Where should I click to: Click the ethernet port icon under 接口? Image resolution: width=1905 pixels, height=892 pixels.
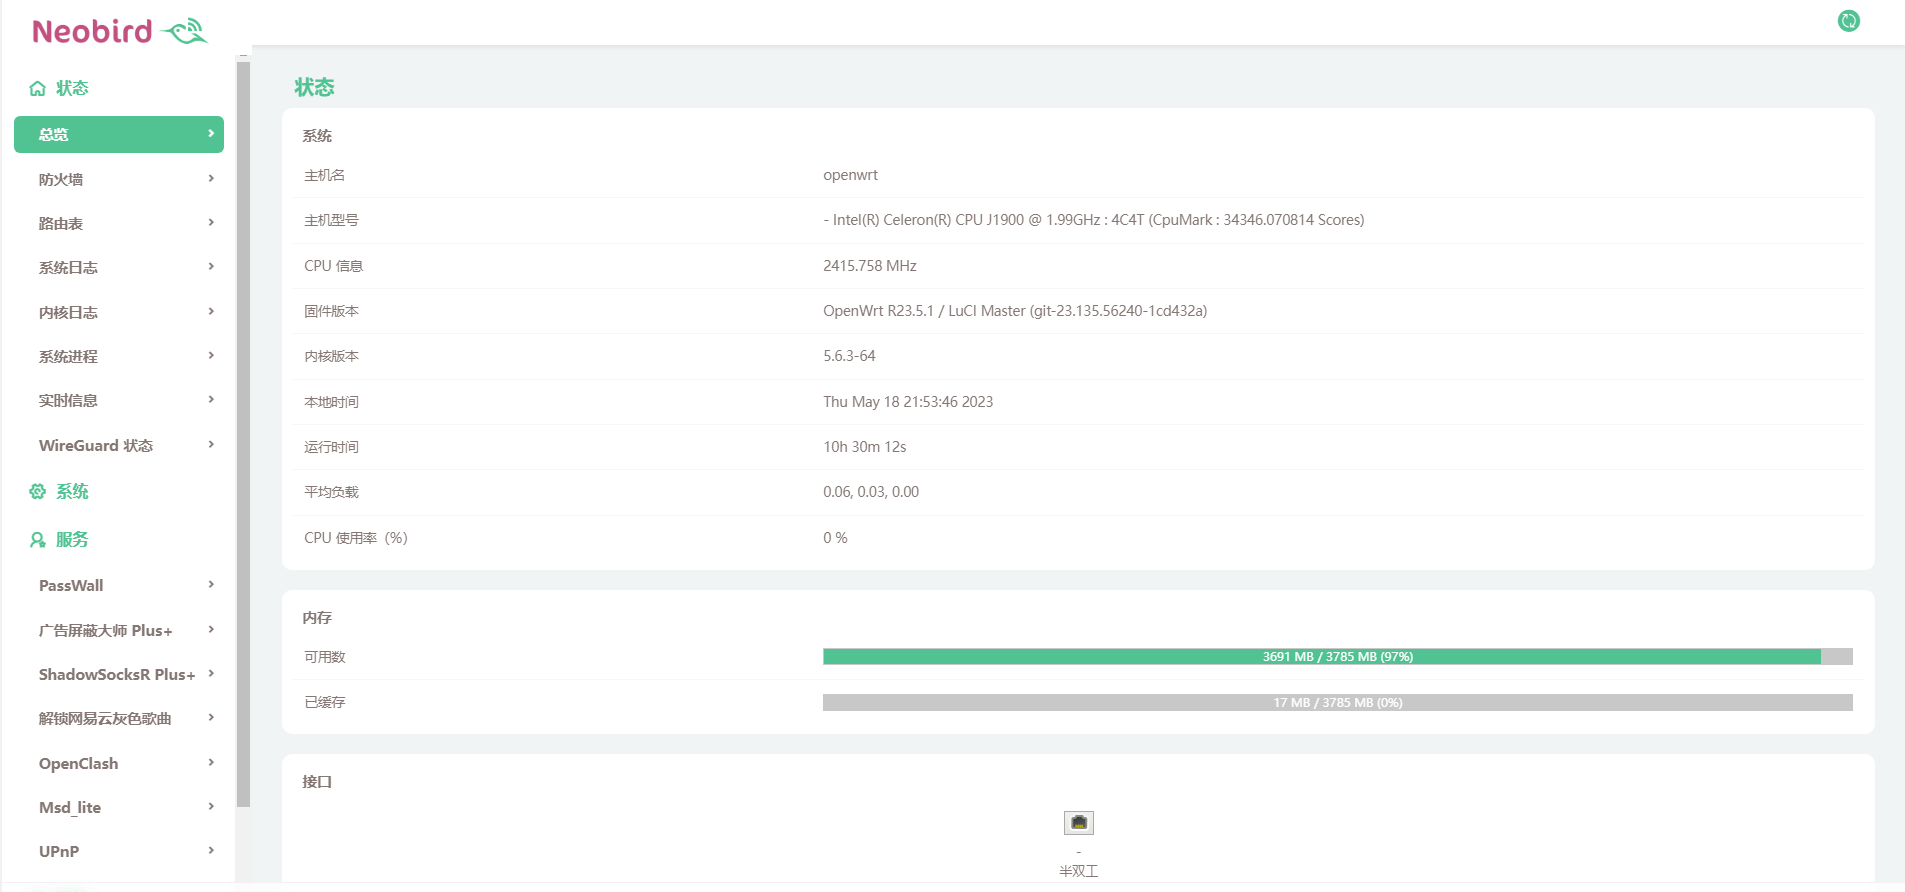[x=1078, y=823]
